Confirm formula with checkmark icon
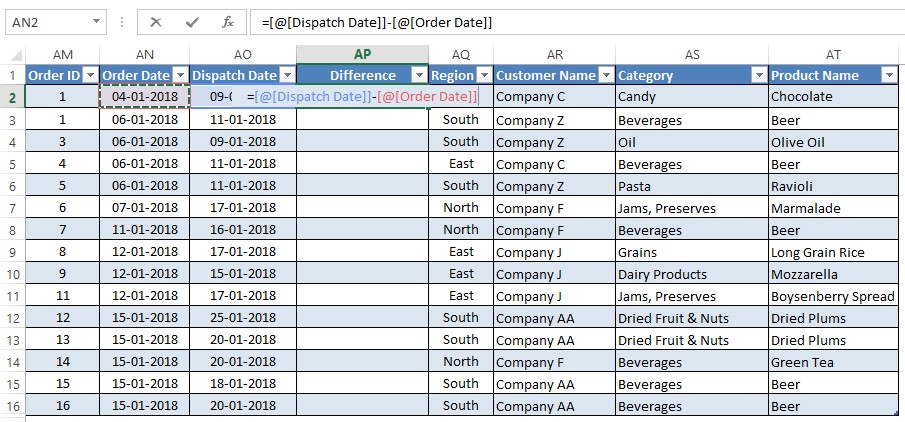The image size is (905, 422). (x=192, y=23)
